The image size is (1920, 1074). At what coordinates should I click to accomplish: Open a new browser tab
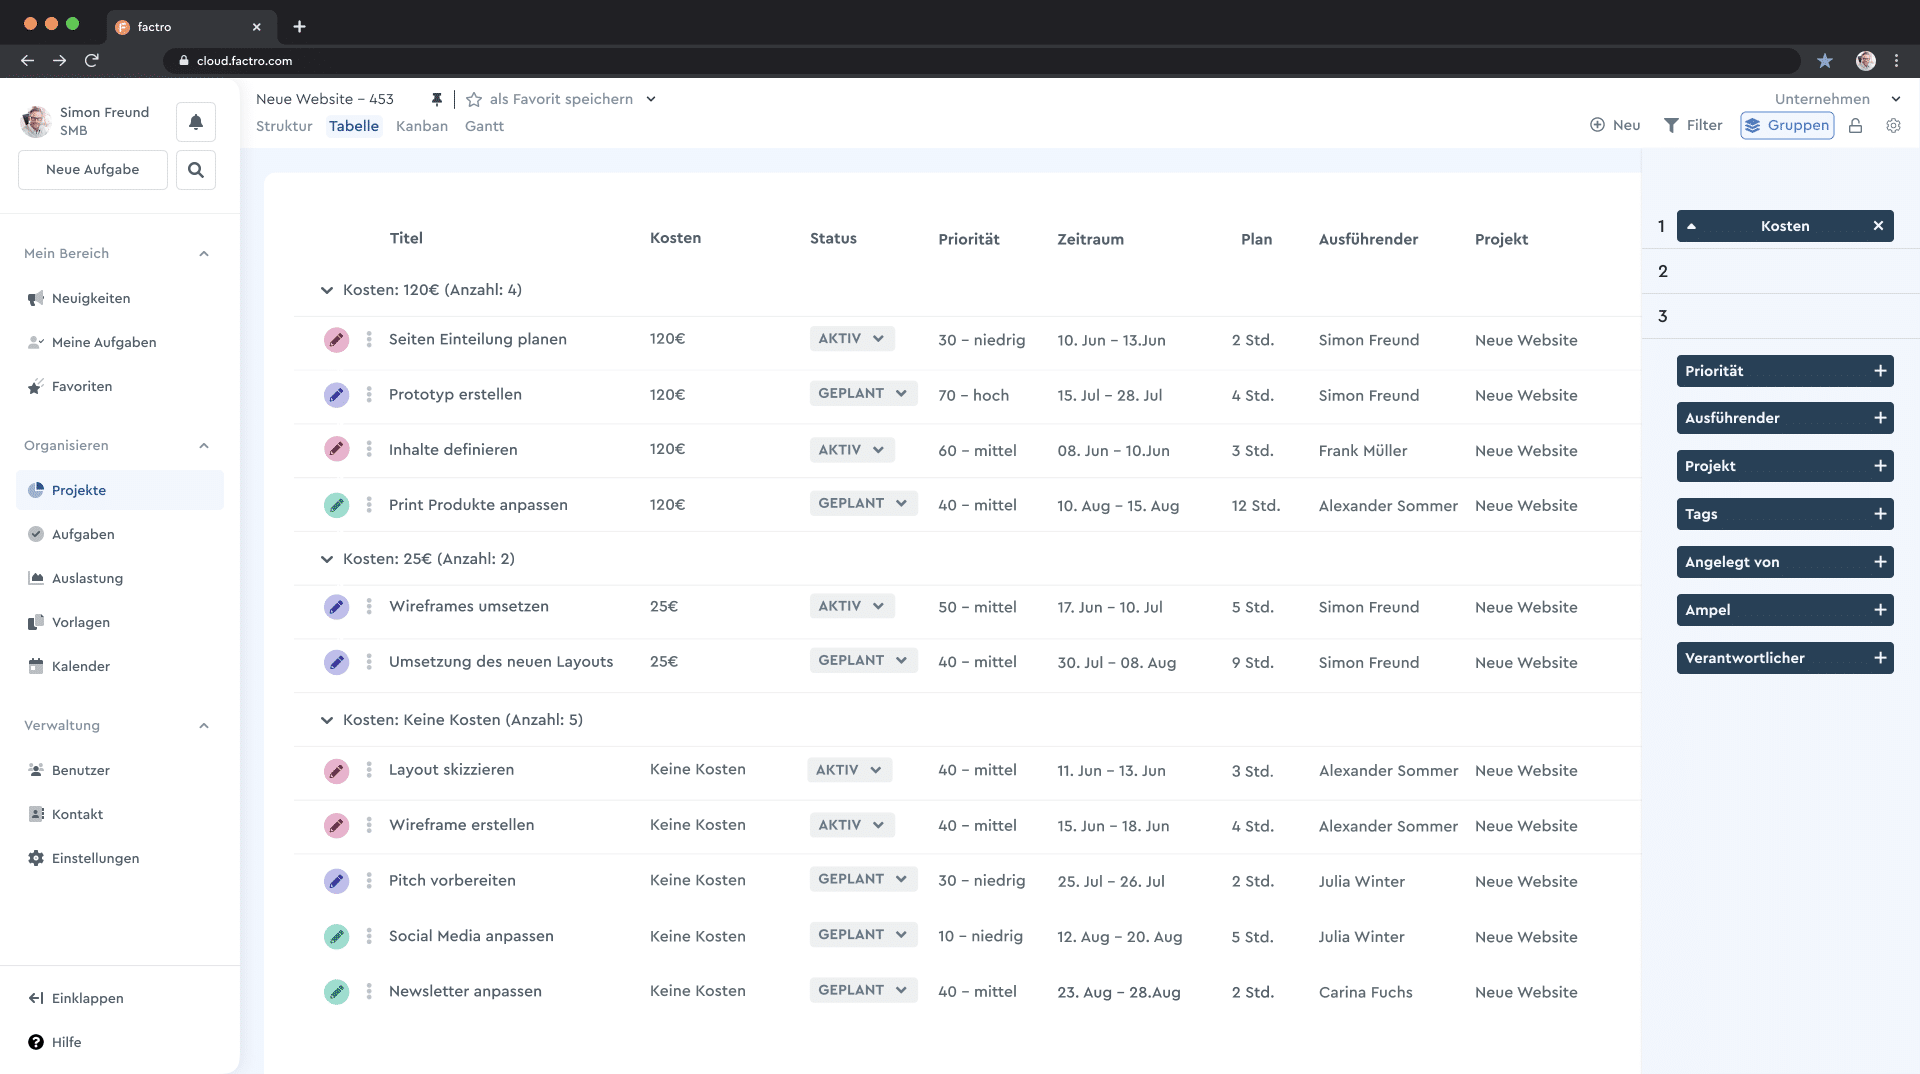(299, 27)
